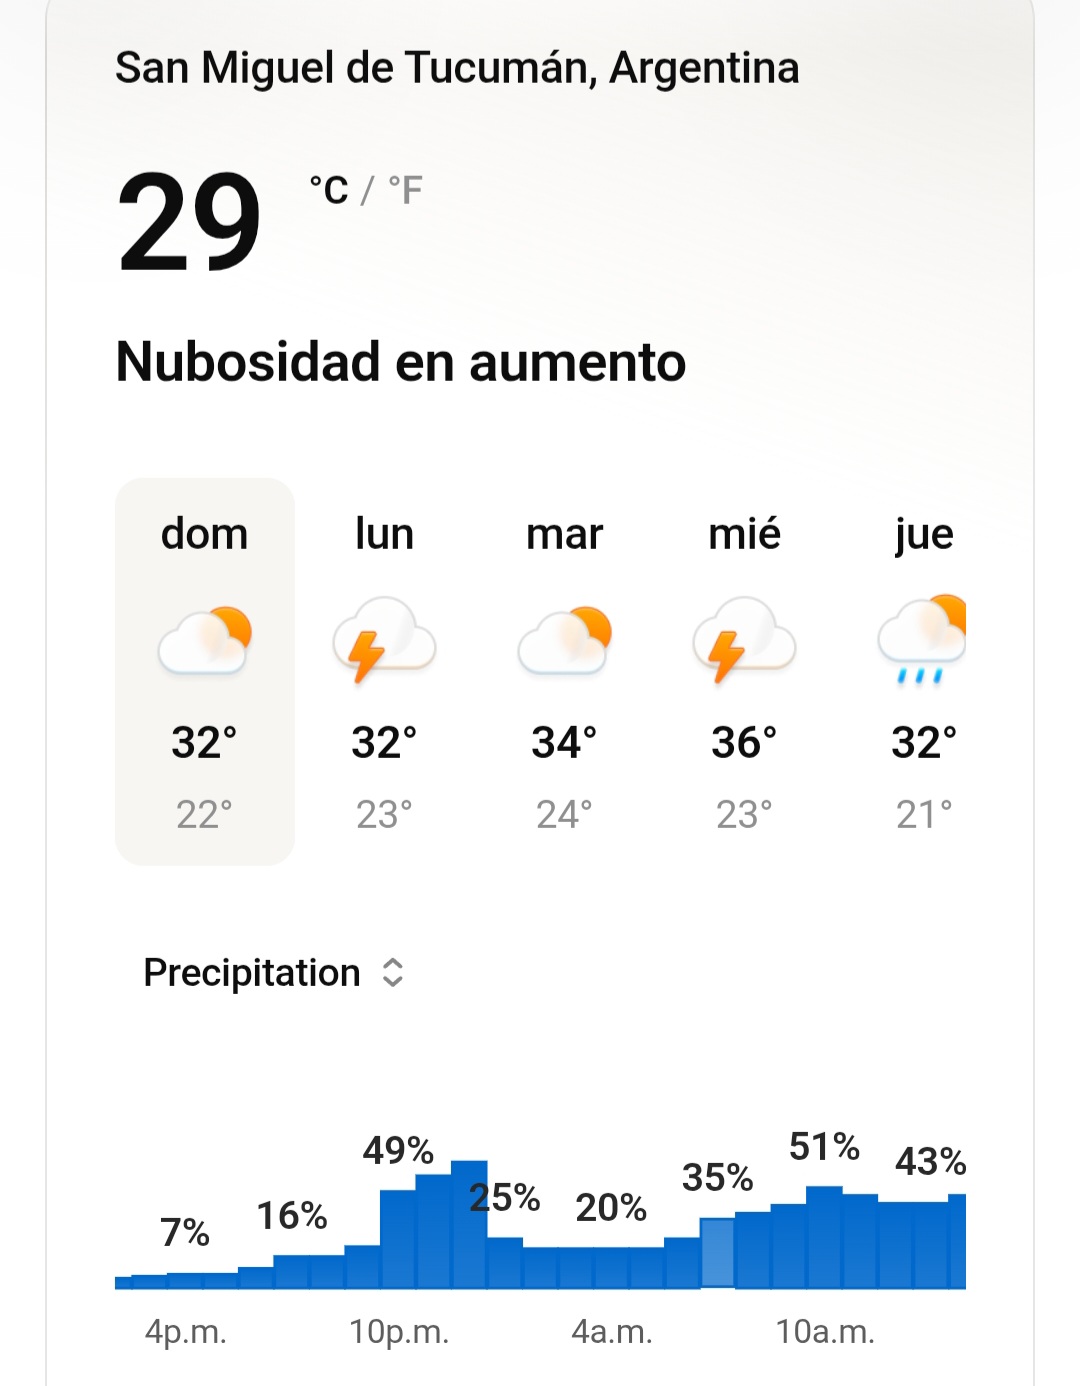Screen dimensions: 1080x1386
Task: Click the up-down chevron beside Precipitation
Action: point(393,973)
